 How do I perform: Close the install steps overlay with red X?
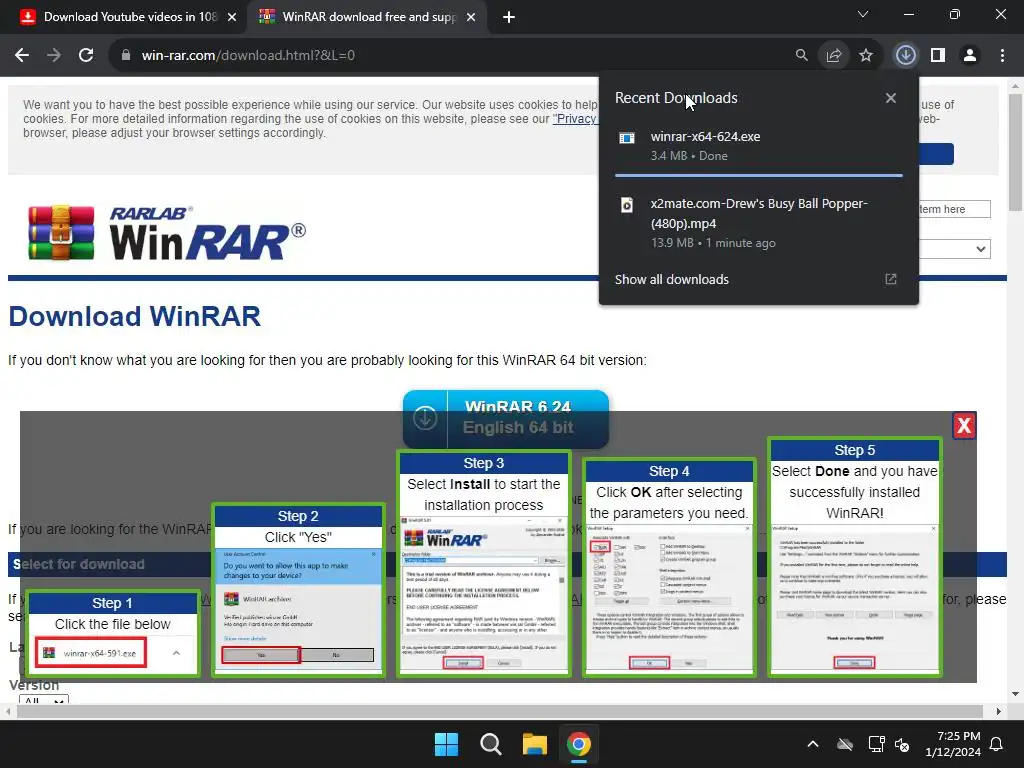(964, 426)
